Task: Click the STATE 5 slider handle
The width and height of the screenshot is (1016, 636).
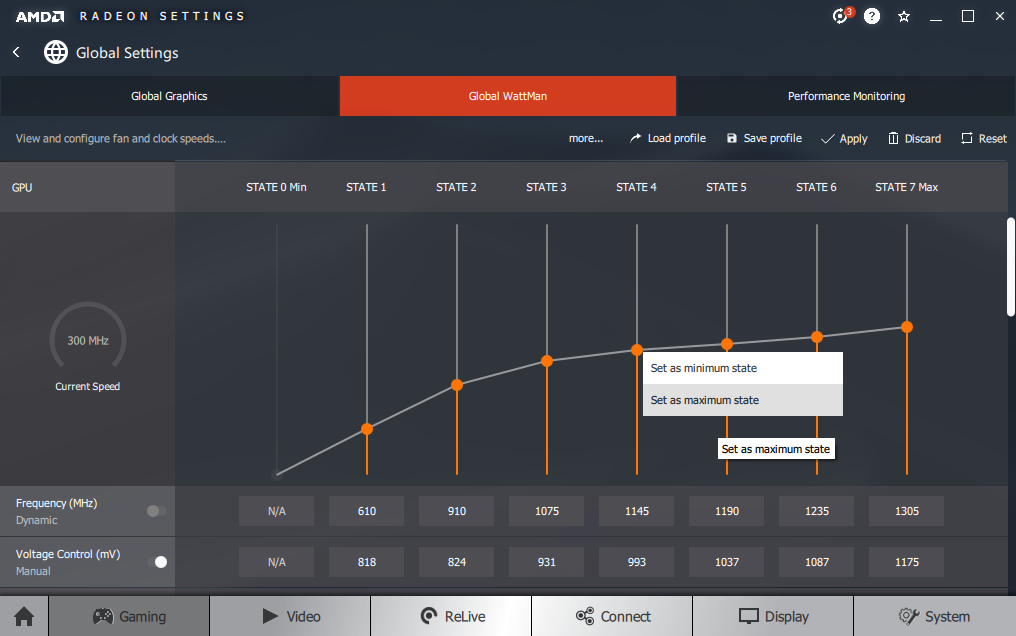Action: pos(727,344)
